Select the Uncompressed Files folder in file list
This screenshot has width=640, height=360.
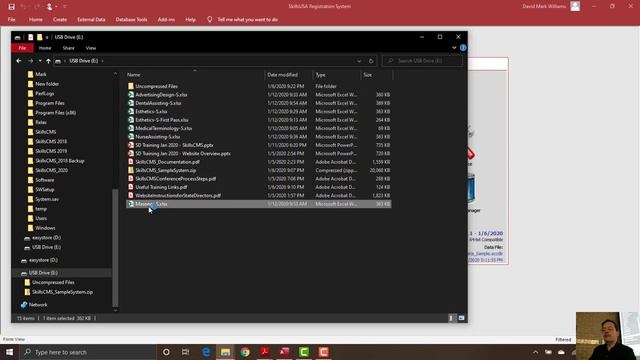pos(156,86)
